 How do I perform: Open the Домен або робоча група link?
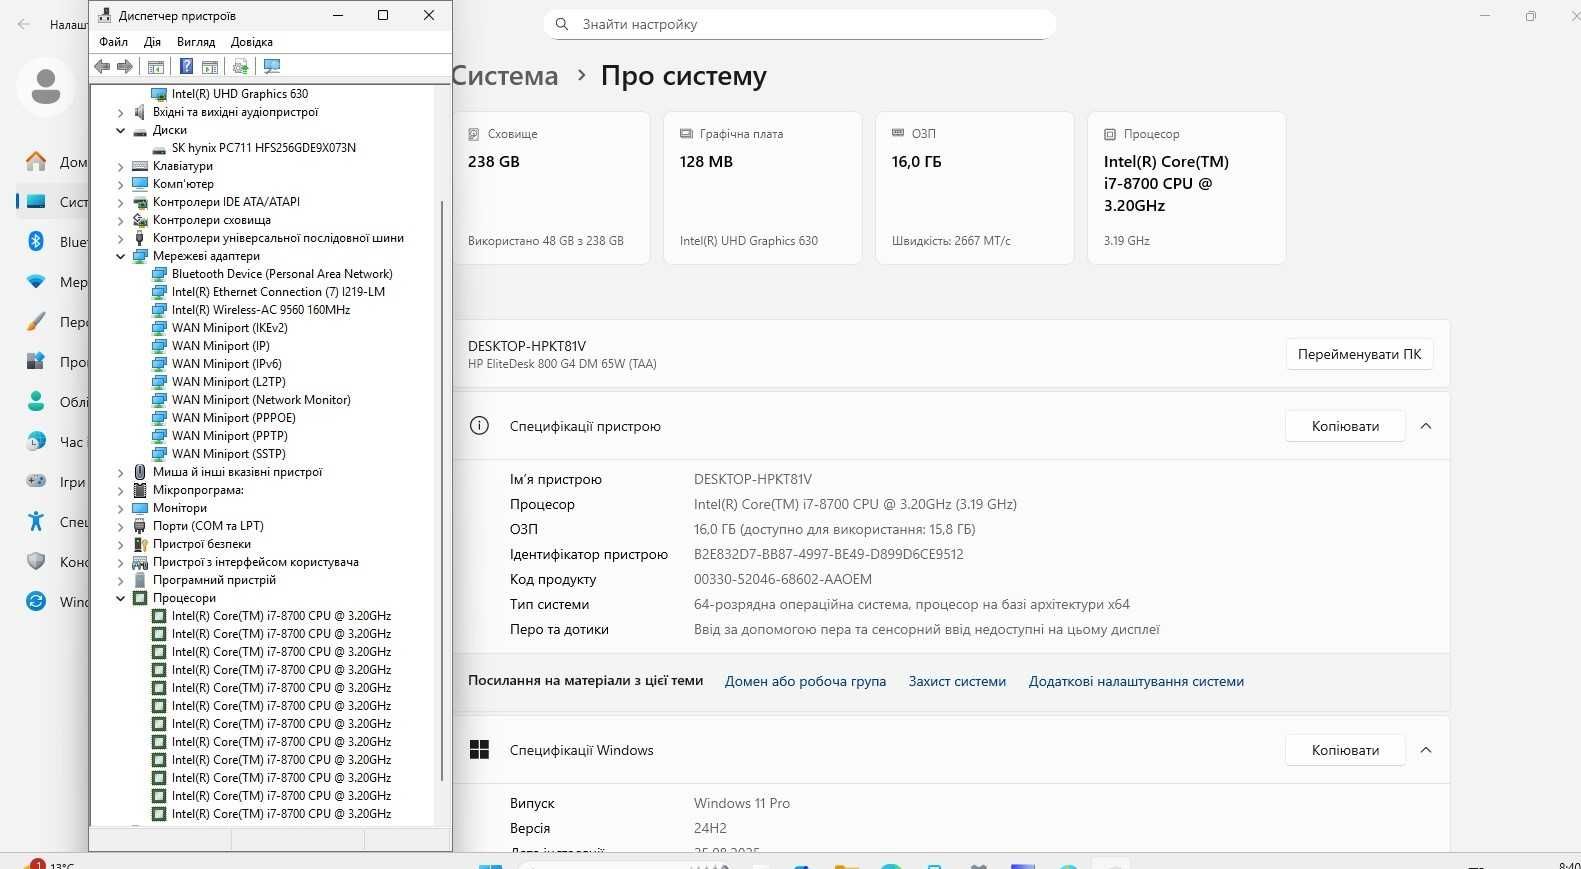pyautogui.click(x=805, y=681)
